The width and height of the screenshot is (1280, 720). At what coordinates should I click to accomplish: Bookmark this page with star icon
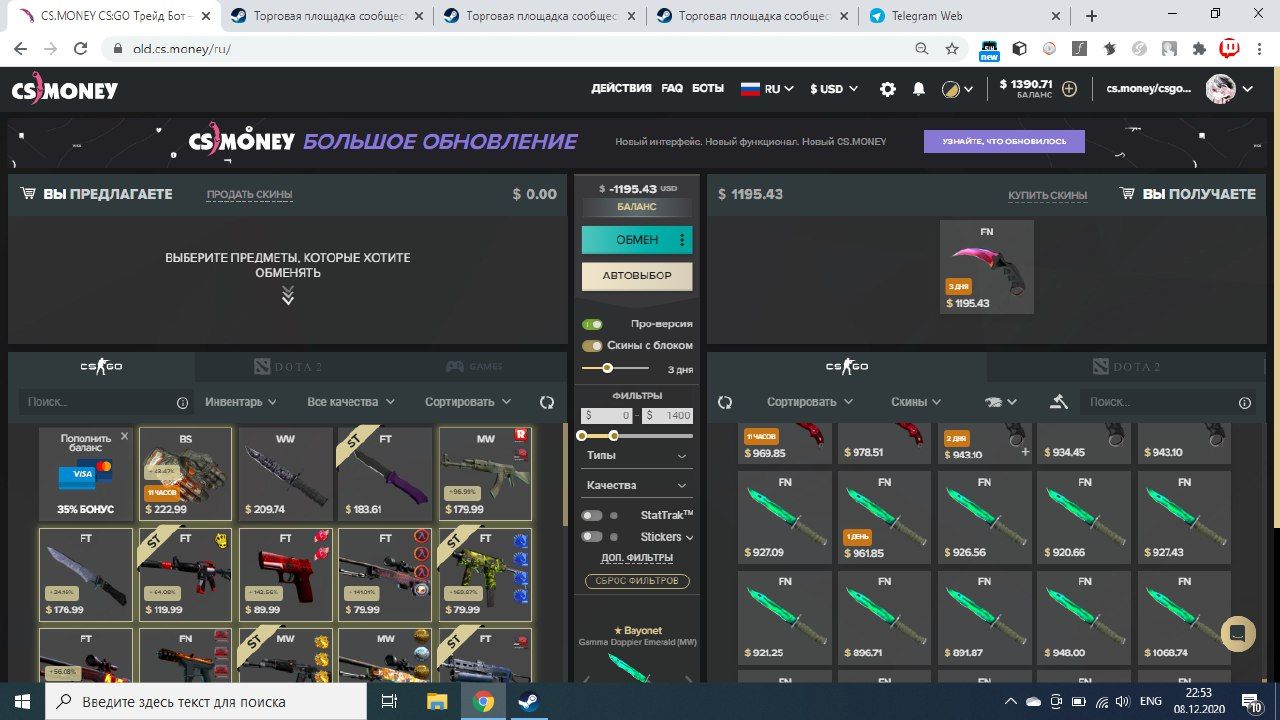[x=952, y=48]
